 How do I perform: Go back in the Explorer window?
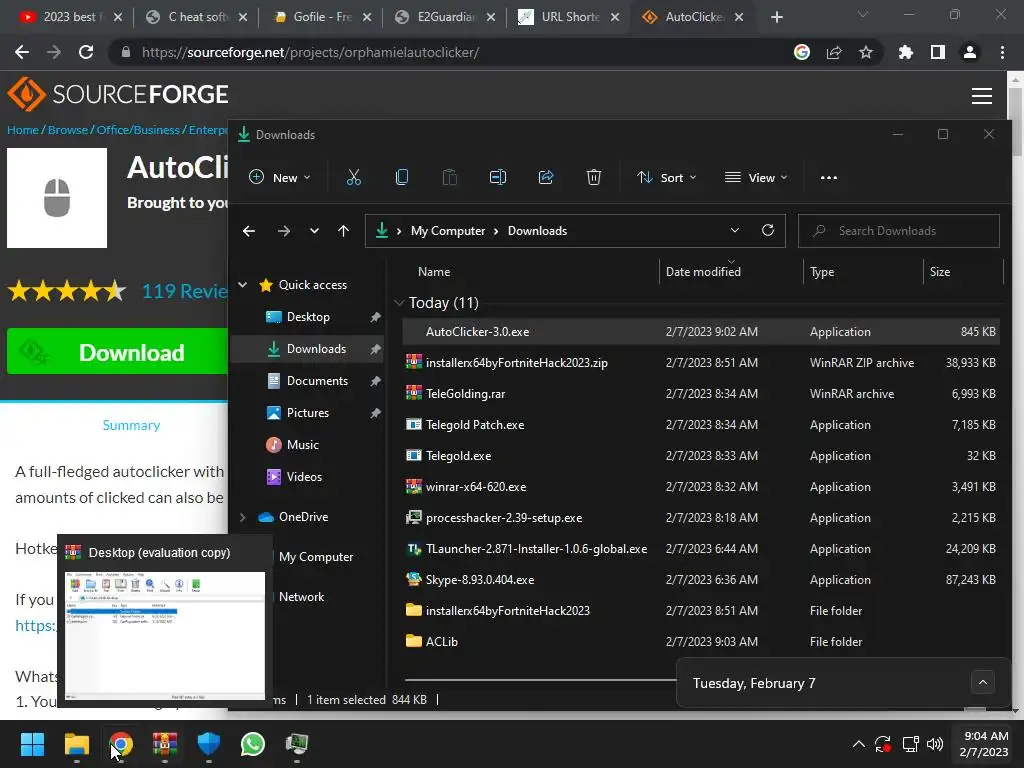click(249, 231)
